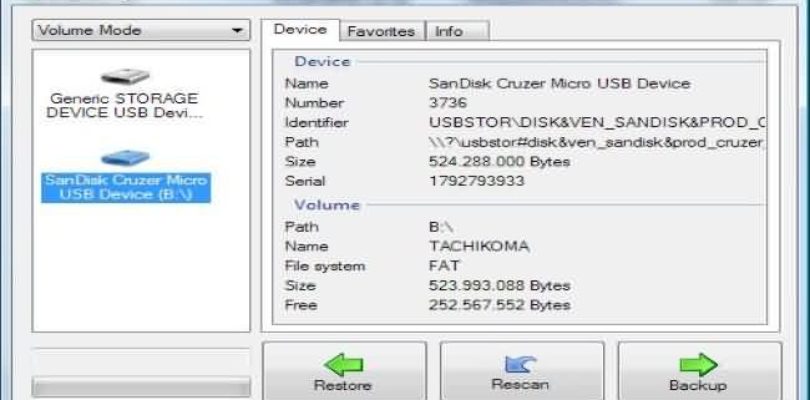The height and width of the screenshot is (400, 810).
Task: Switch to the Favorites tab
Action: coord(381,31)
